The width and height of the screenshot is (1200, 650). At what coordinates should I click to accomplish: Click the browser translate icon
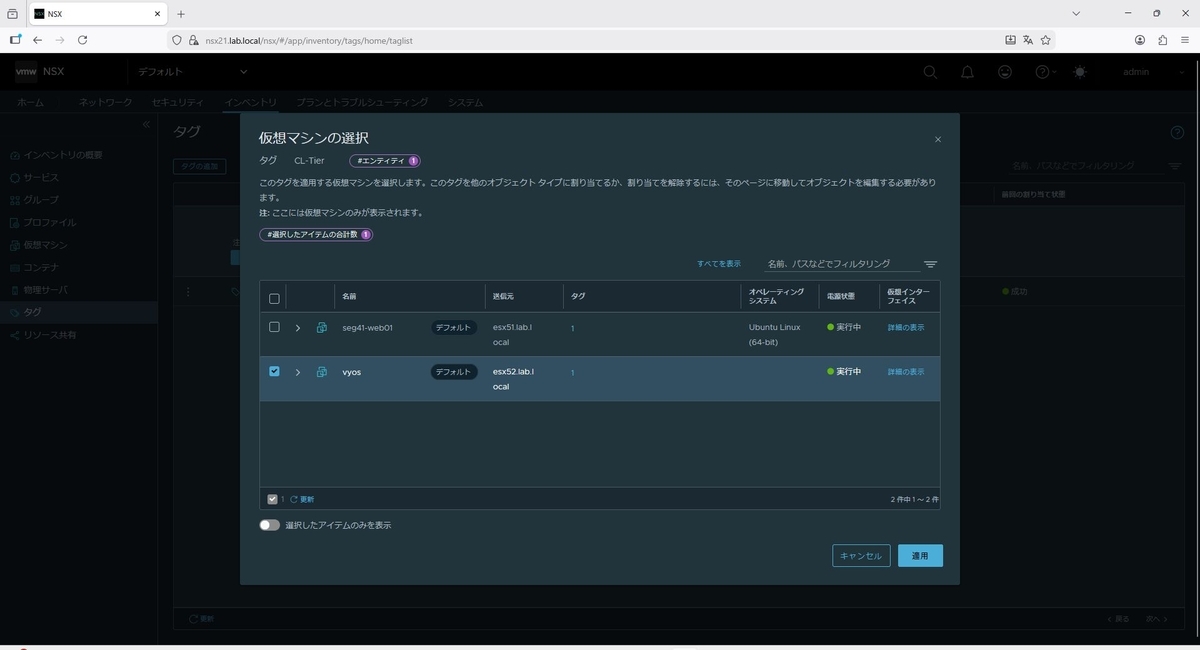[x=1028, y=40]
